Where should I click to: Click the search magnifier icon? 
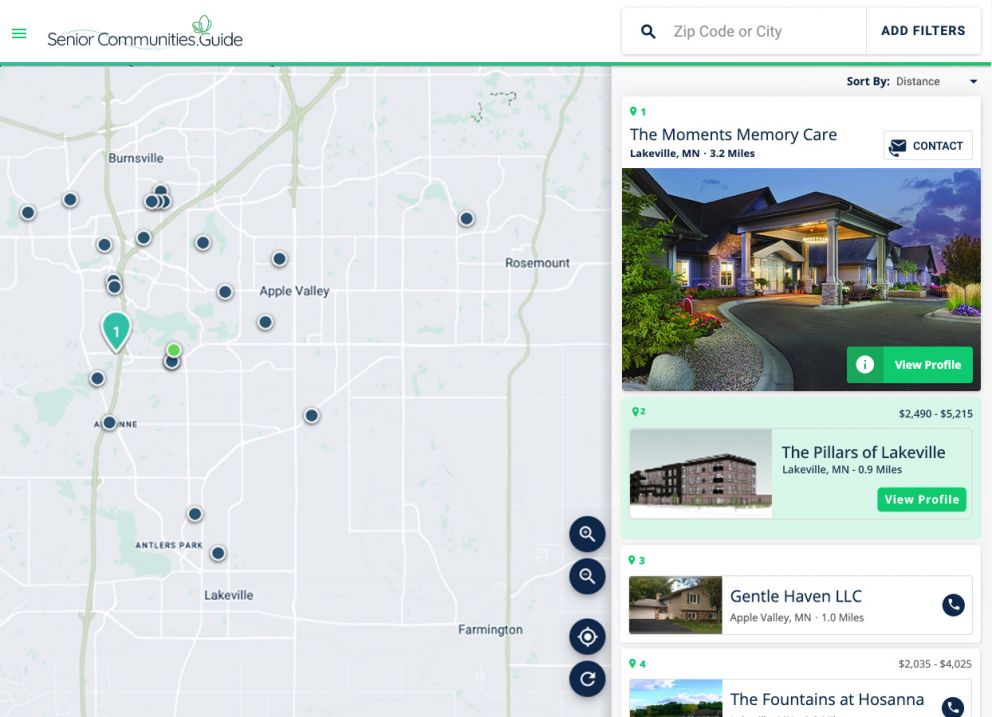click(648, 31)
